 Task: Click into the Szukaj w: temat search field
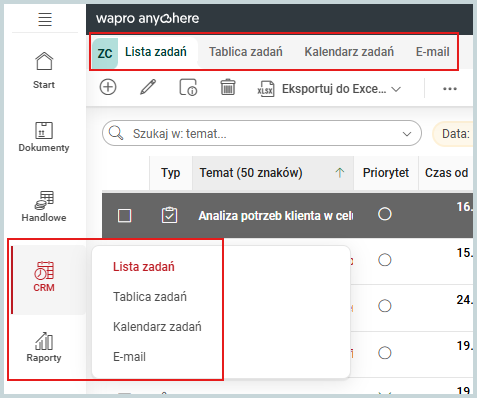click(x=262, y=133)
